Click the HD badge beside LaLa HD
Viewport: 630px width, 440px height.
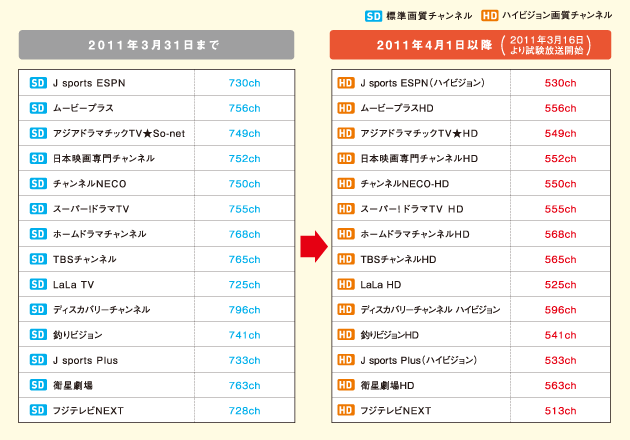(x=346, y=284)
